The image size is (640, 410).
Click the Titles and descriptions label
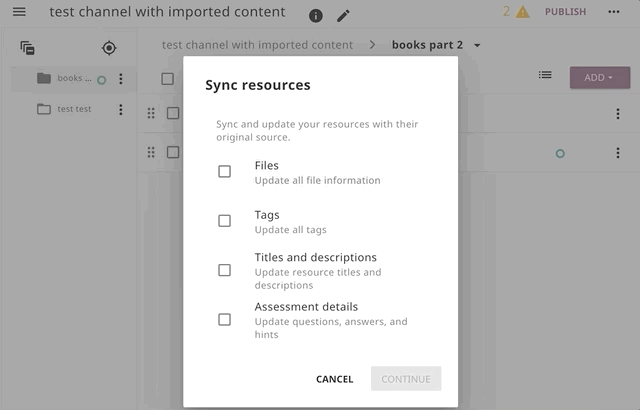click(316, 257)
